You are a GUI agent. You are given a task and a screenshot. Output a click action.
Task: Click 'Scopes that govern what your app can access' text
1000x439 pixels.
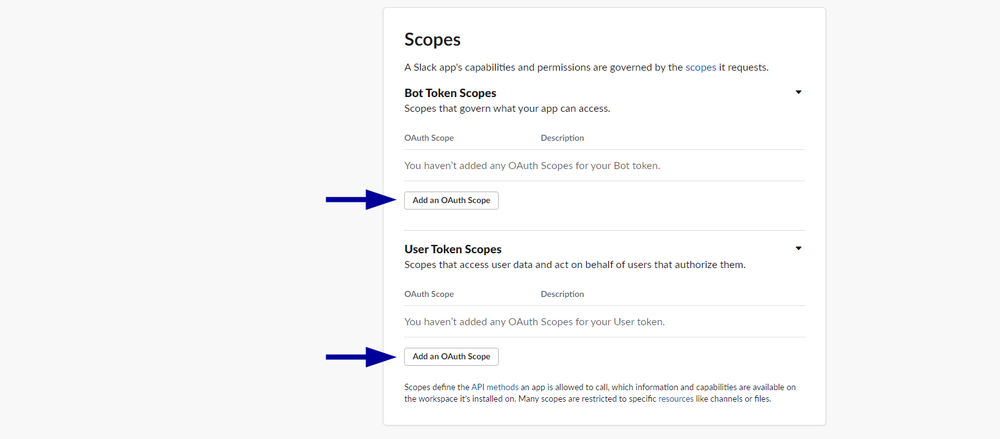click(507, 108)
